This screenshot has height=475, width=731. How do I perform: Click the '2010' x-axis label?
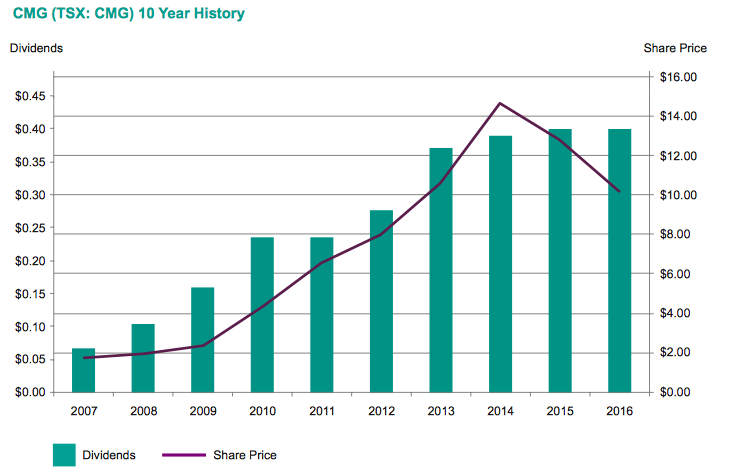(x=262, y=411)
